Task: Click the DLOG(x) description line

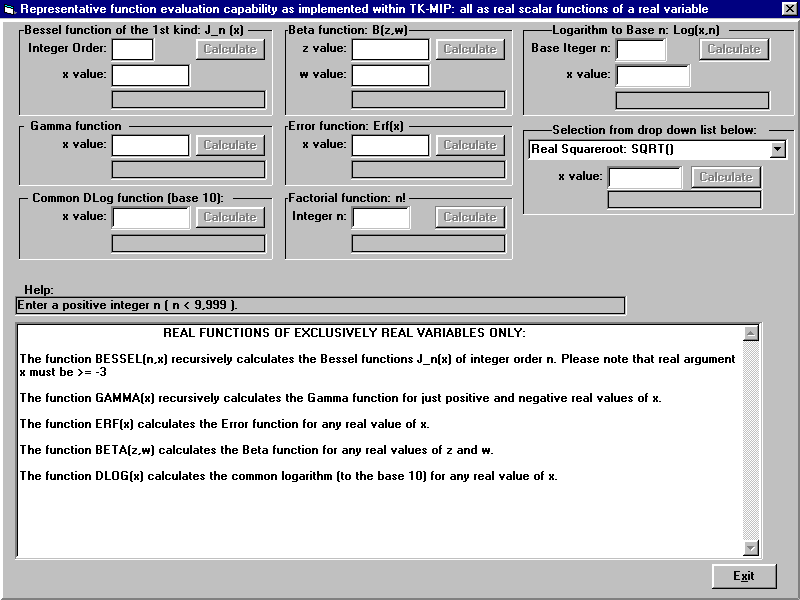Action: [x=288, y=476]
